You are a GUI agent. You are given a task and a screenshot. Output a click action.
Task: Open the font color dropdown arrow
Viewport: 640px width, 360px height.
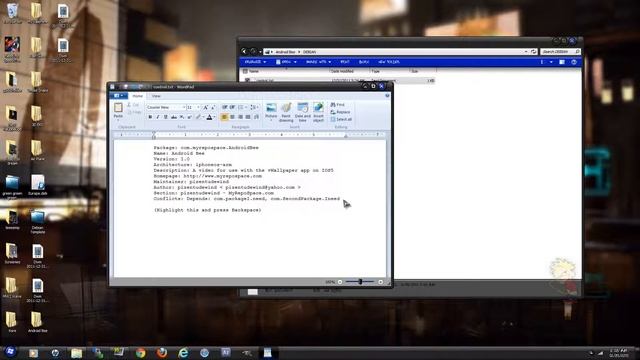[x=215, y=117]
